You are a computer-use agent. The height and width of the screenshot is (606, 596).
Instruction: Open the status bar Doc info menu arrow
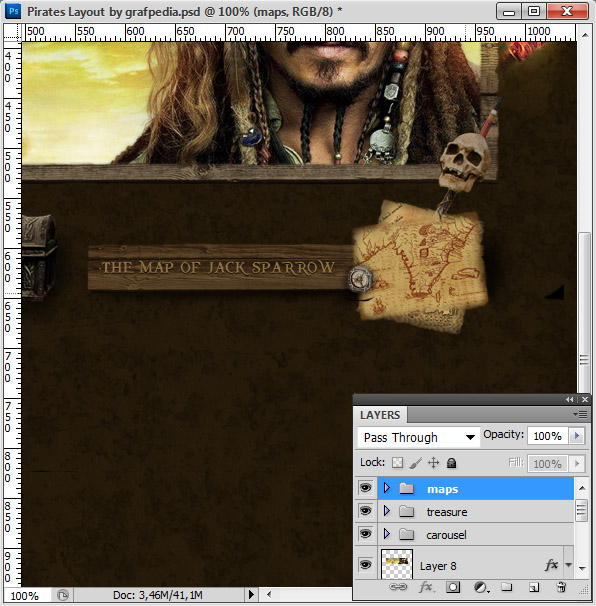pos(251,594)
